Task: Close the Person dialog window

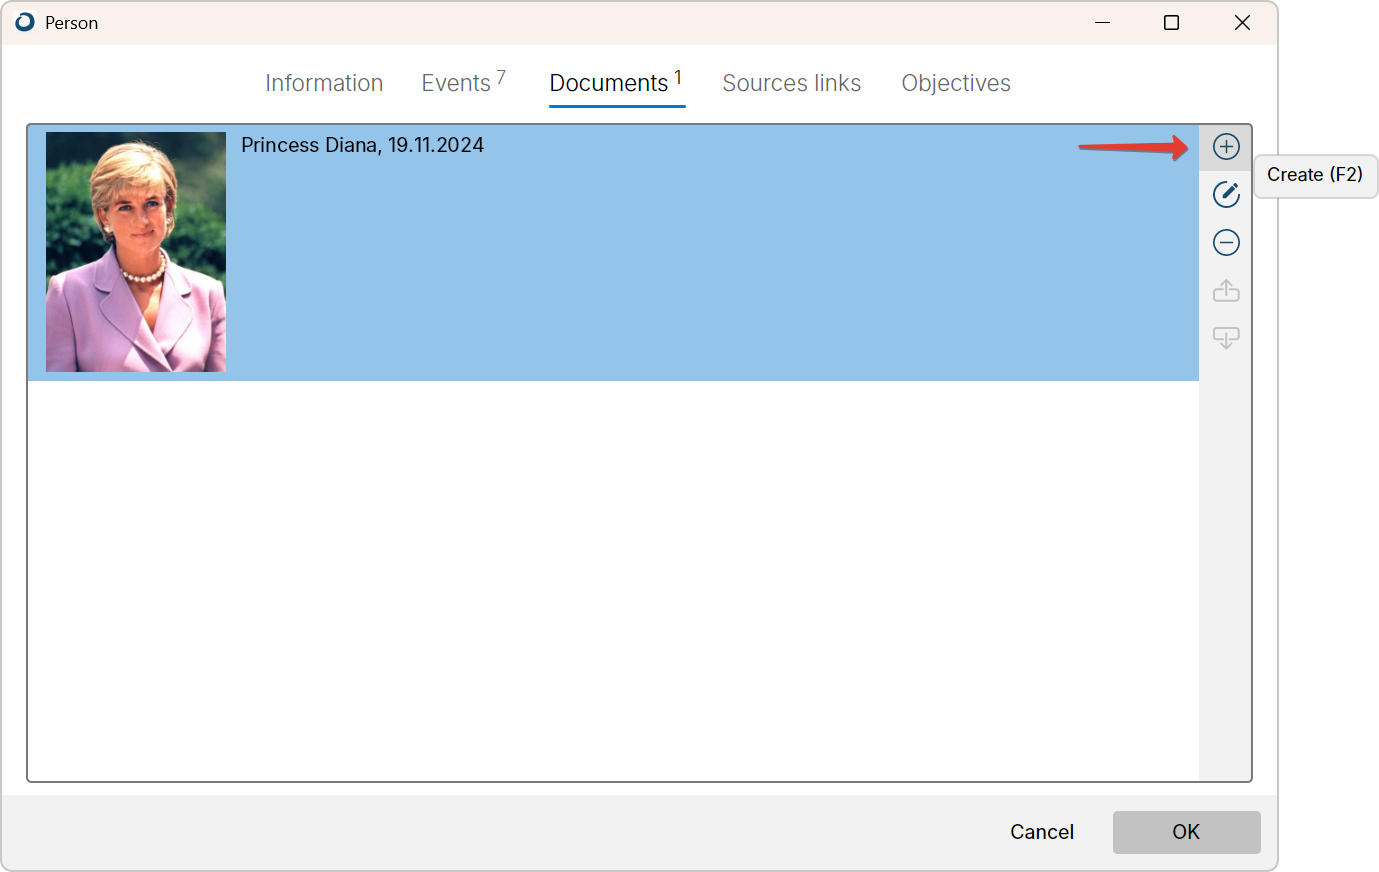Action: click(1242, 22)
